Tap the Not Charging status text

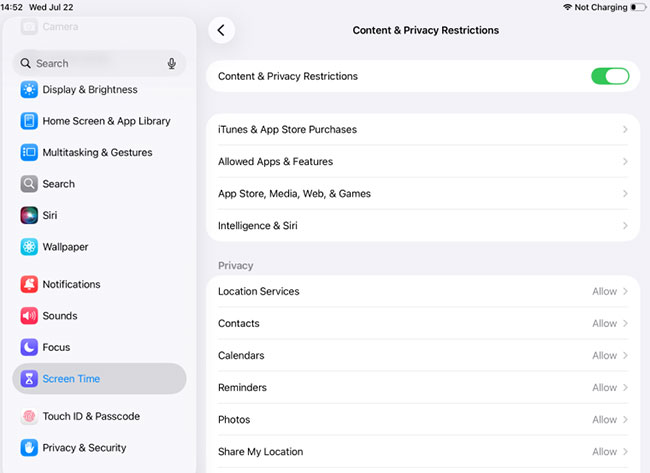[601, 7]
